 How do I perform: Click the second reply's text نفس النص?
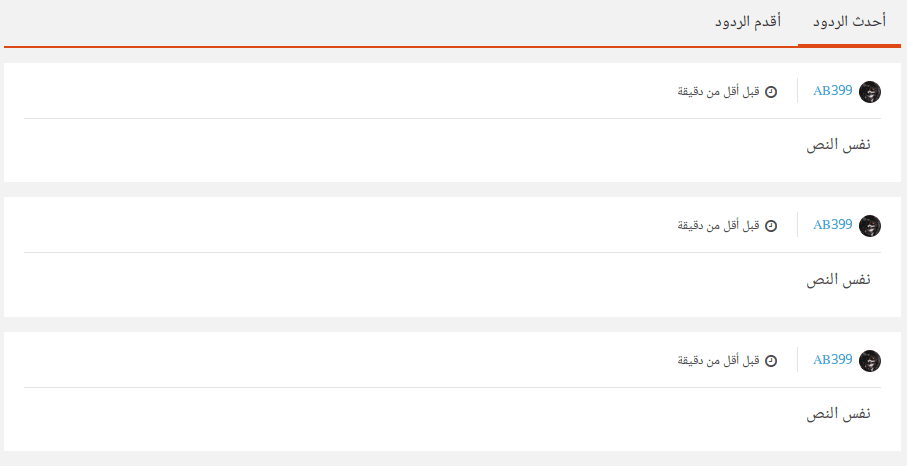(839, 280)
